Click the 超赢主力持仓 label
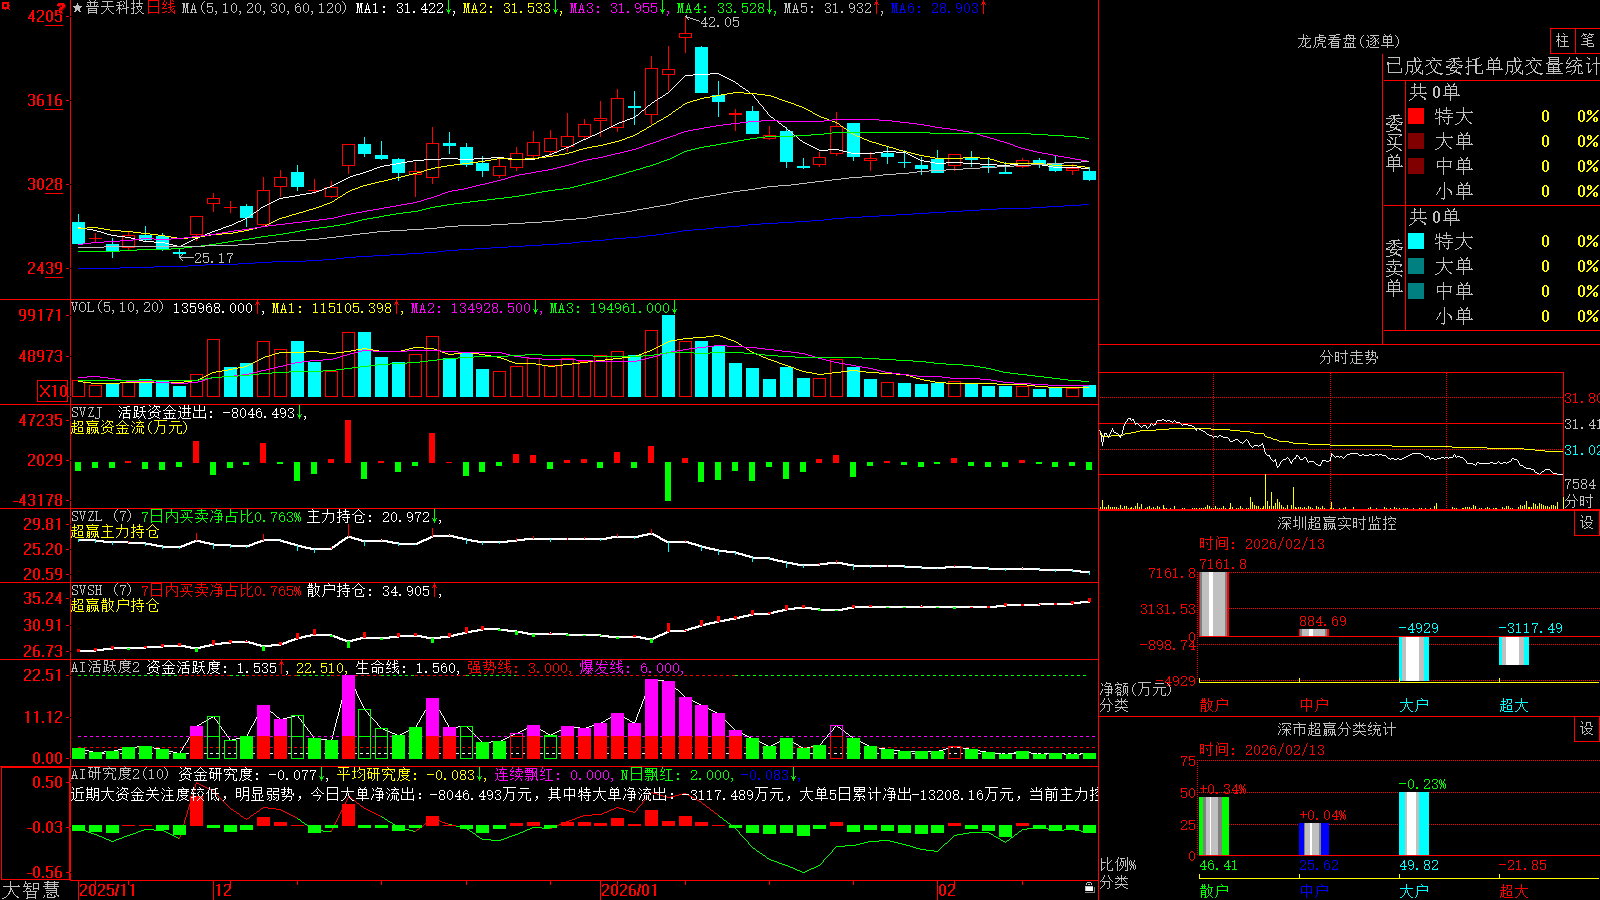The height and width of the screenshot is (900, 1600). click(115, 532)
